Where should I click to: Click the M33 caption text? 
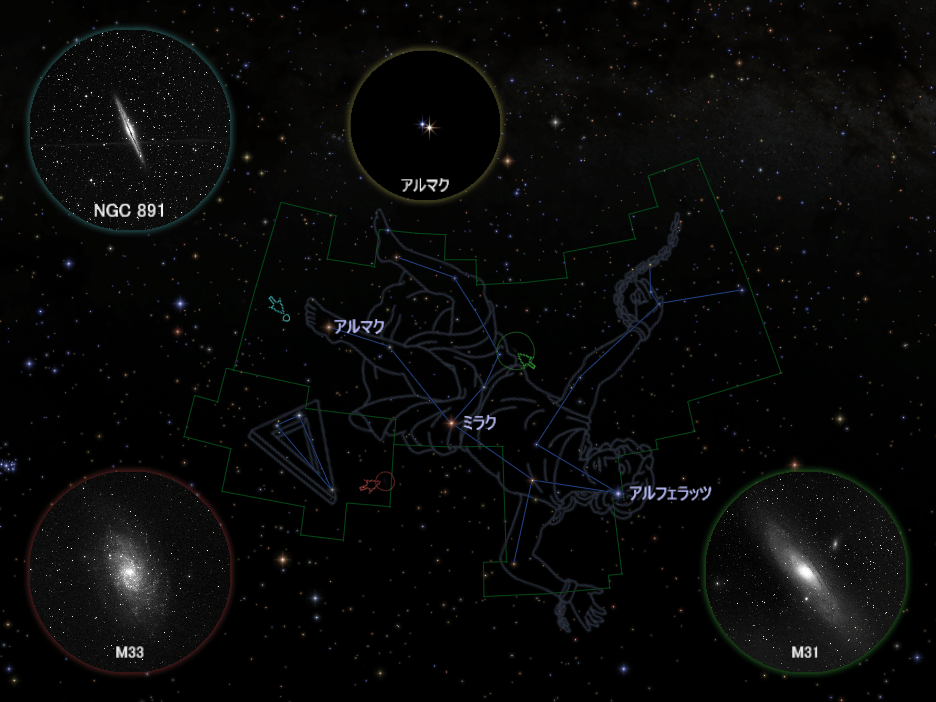[130, 652]
